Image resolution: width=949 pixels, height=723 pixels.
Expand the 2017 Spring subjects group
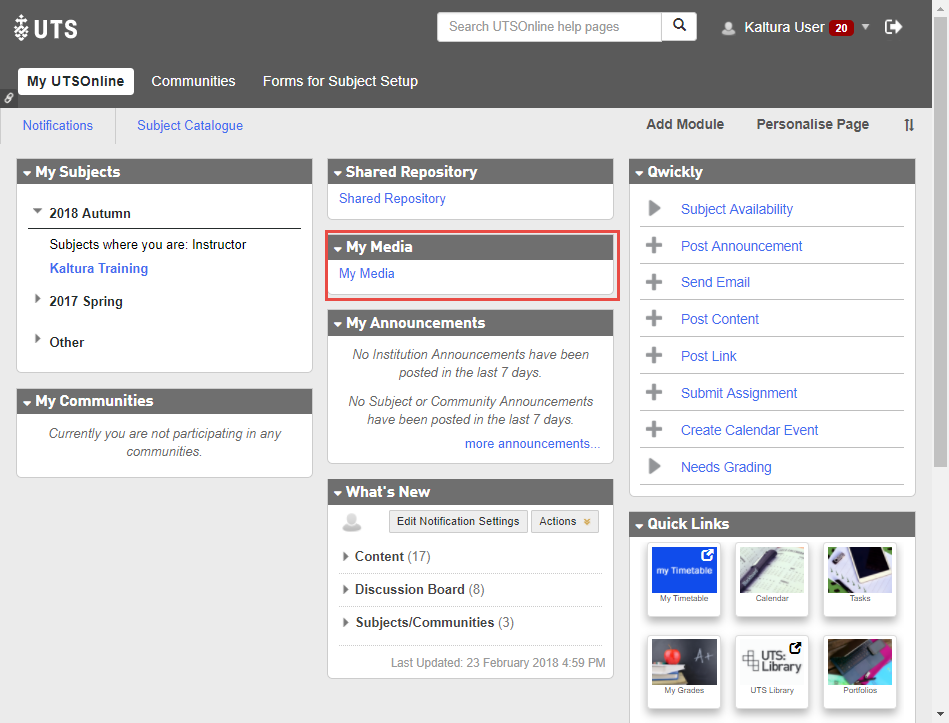(x=38, y=300)
